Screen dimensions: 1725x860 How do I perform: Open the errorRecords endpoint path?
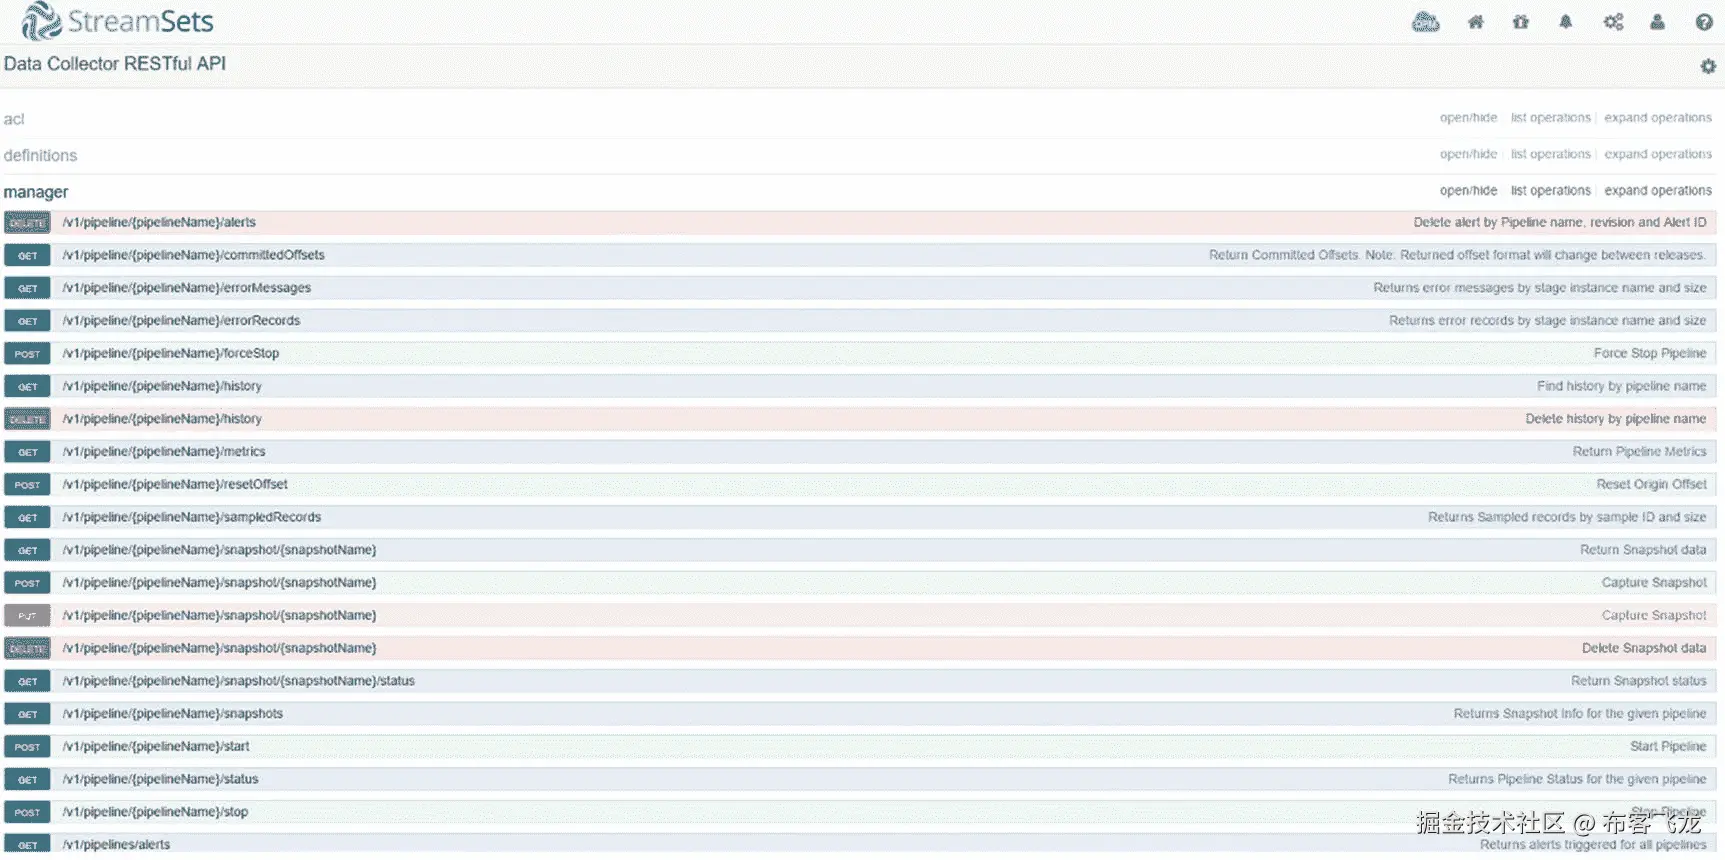coord(181,321)
